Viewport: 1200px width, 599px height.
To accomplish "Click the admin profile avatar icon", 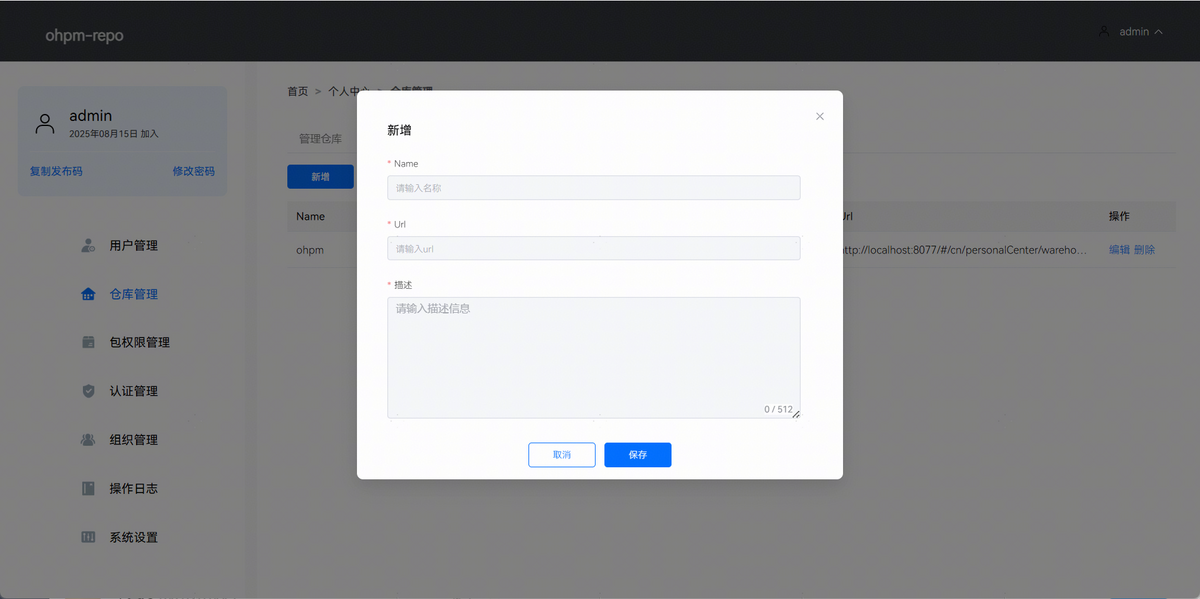I will 45,123.
